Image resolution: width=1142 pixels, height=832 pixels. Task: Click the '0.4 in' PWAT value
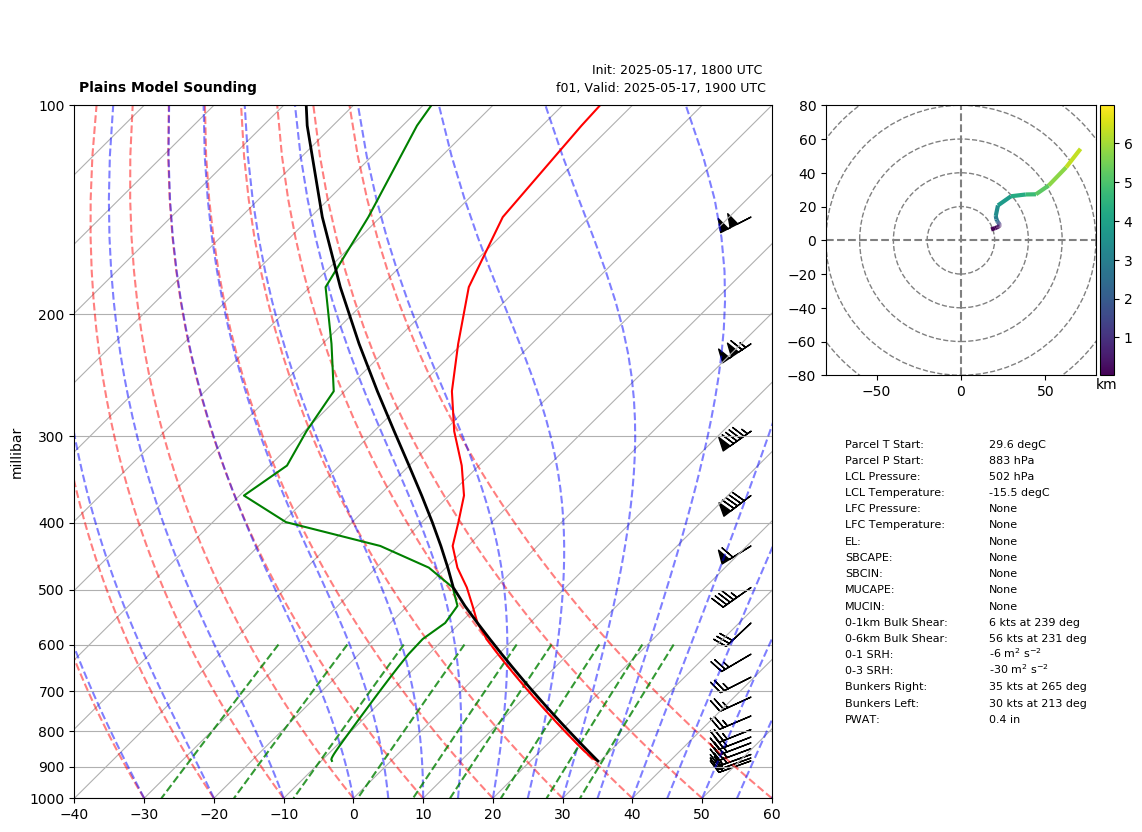[1004, 719]
